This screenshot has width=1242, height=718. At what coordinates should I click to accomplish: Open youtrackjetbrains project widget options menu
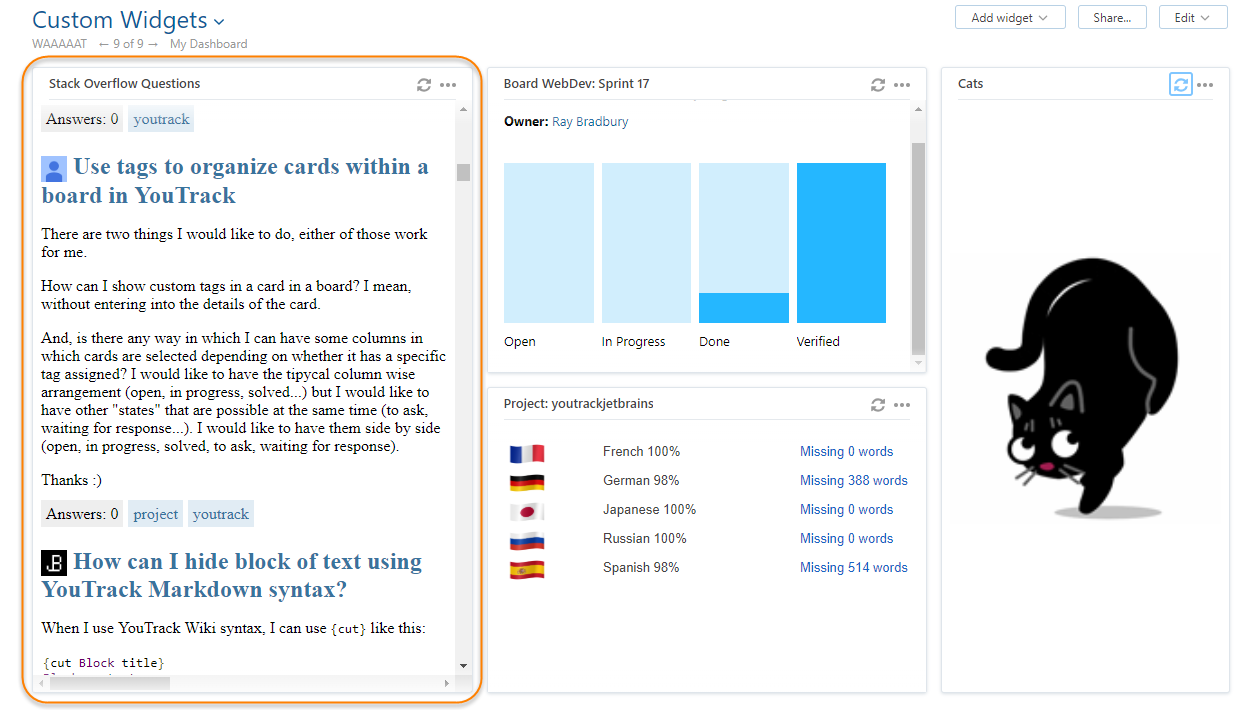point(902,405)
